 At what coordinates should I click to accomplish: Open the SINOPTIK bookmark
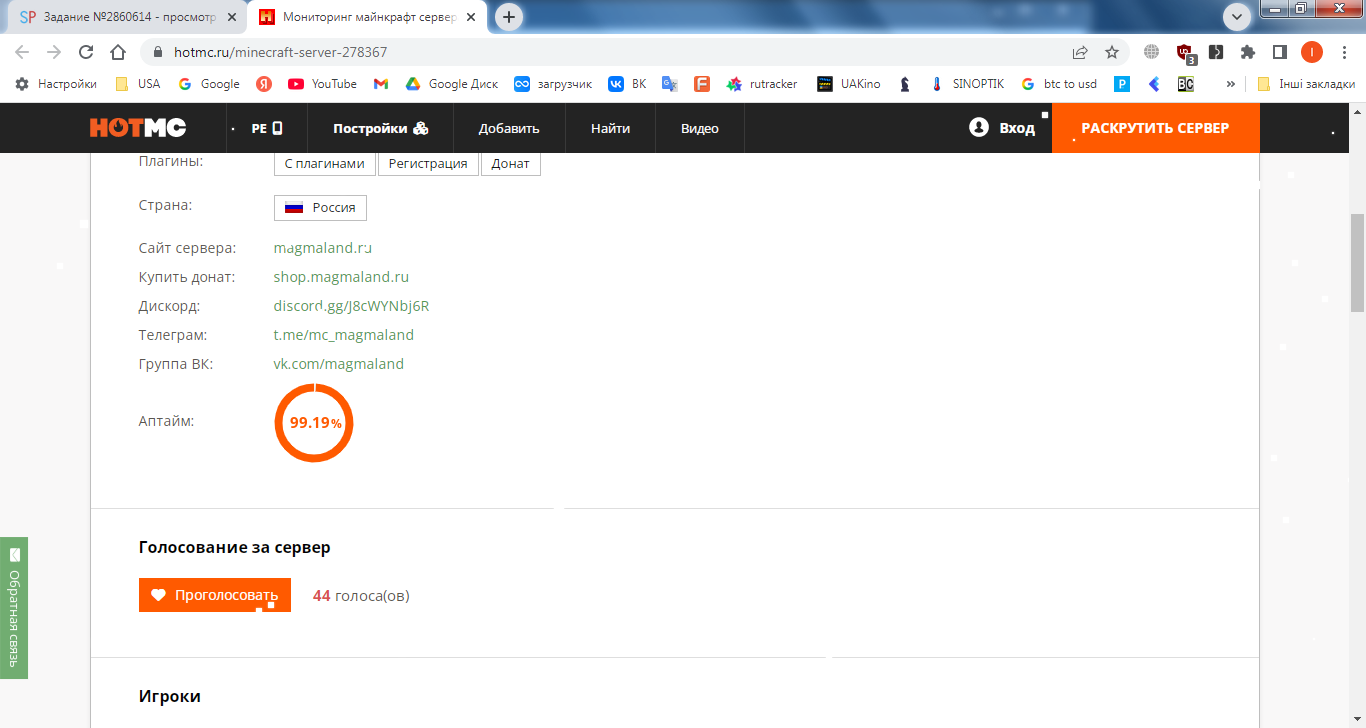coord(967,84)
